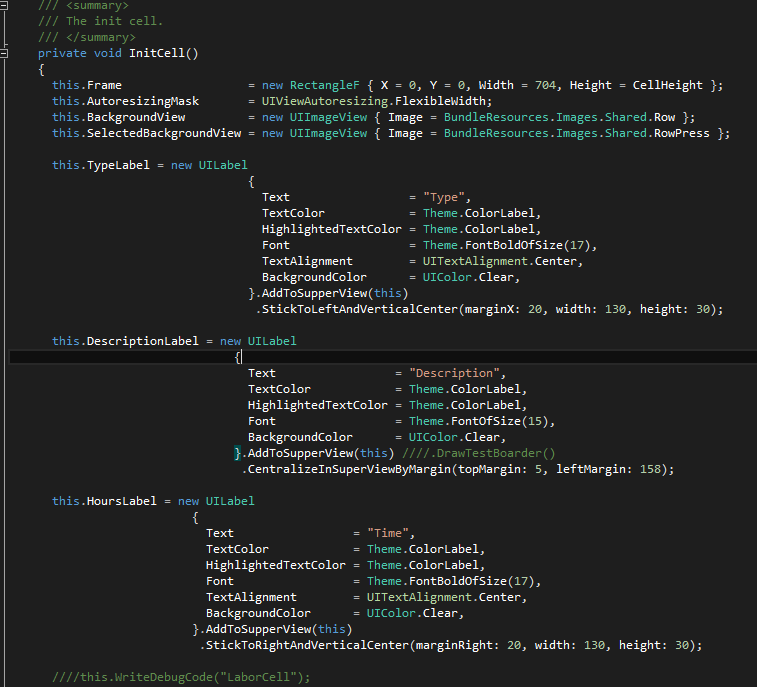Click the HoursLabel field name
Viewport: 757px width, 687px height.
coord(122,501)
